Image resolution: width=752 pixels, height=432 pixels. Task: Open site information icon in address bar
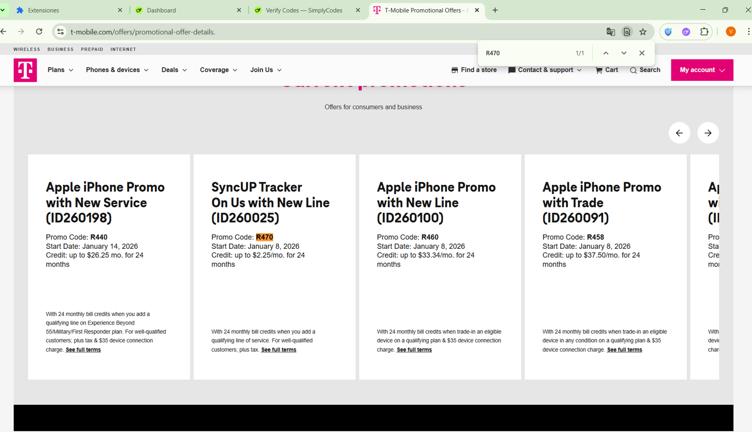click(x=60, y=32)
